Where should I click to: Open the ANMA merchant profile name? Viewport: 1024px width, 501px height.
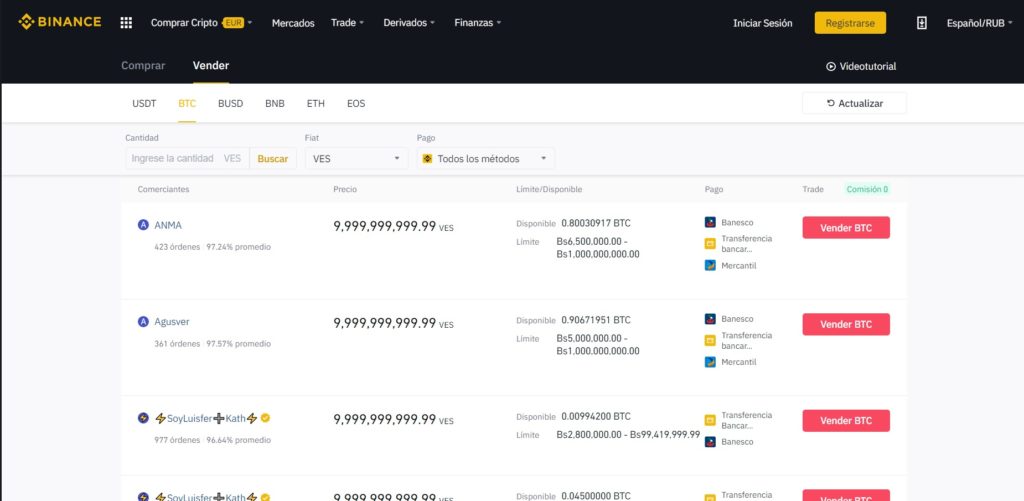click(x=168, y=225)
